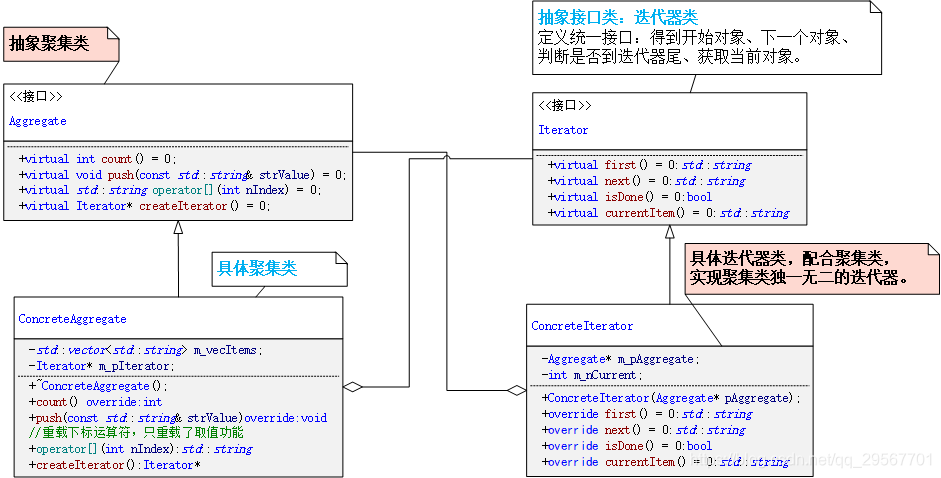Click the override next() method line
Viewport: 941px width, 478px height.
click(x=644, y=430)
